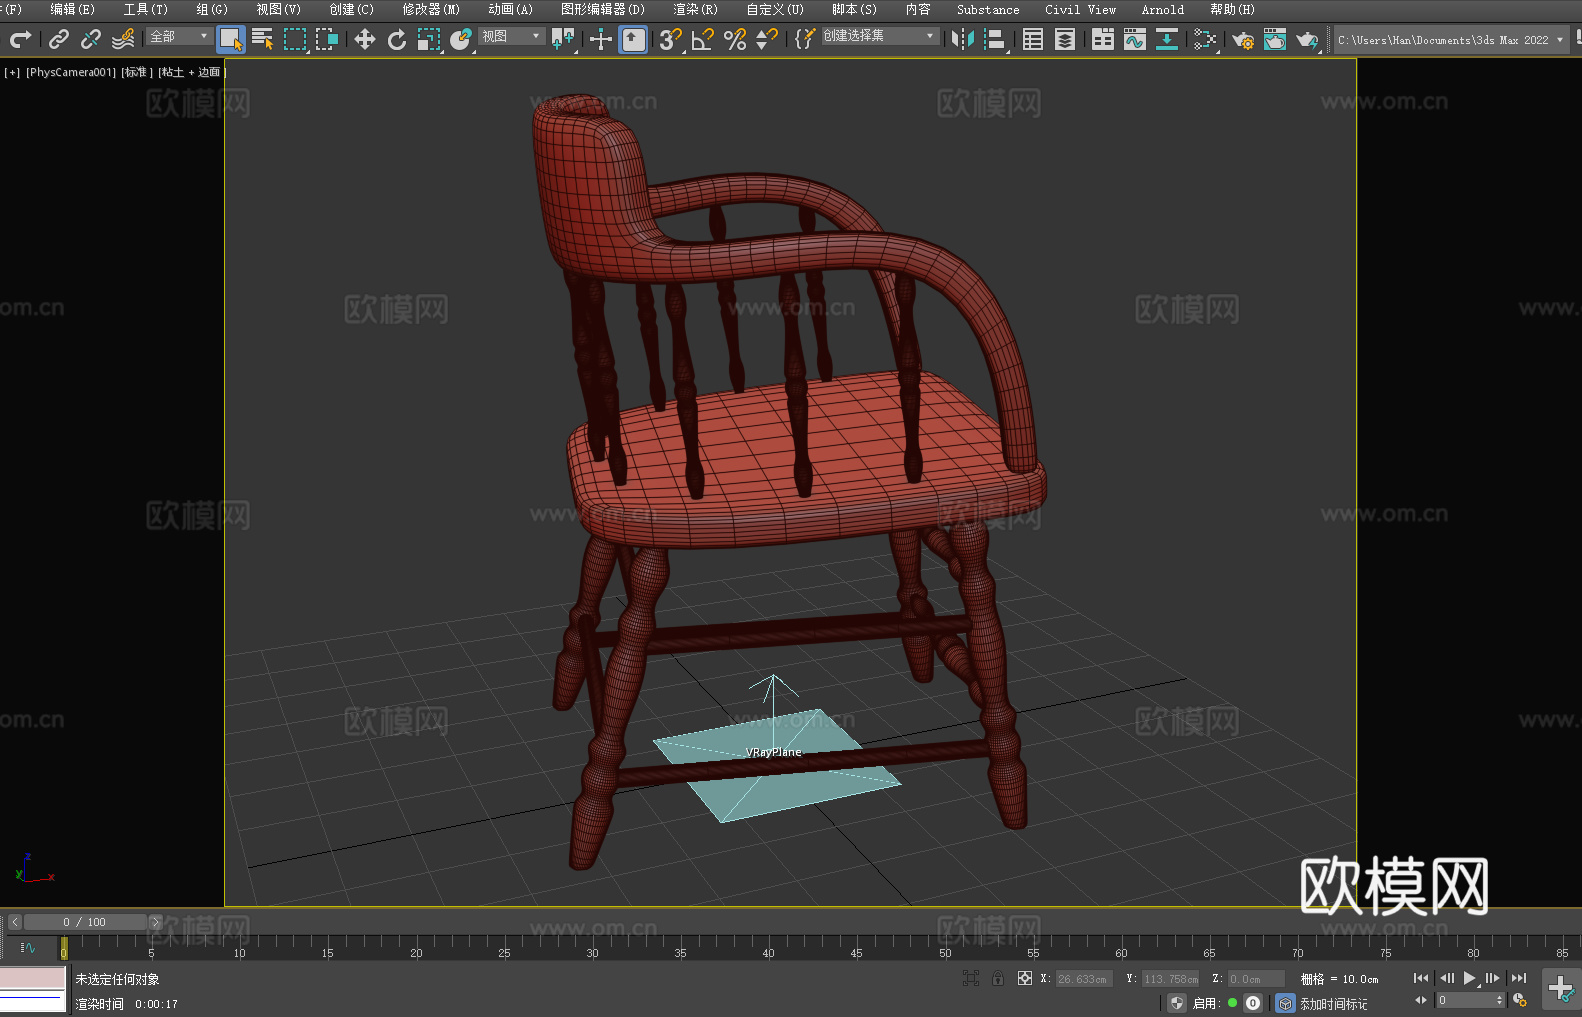Image resolution: width=1582 pixels, height=1017 pixels.
Task: Activate the Select Object tool
Action: coord(231,39)
